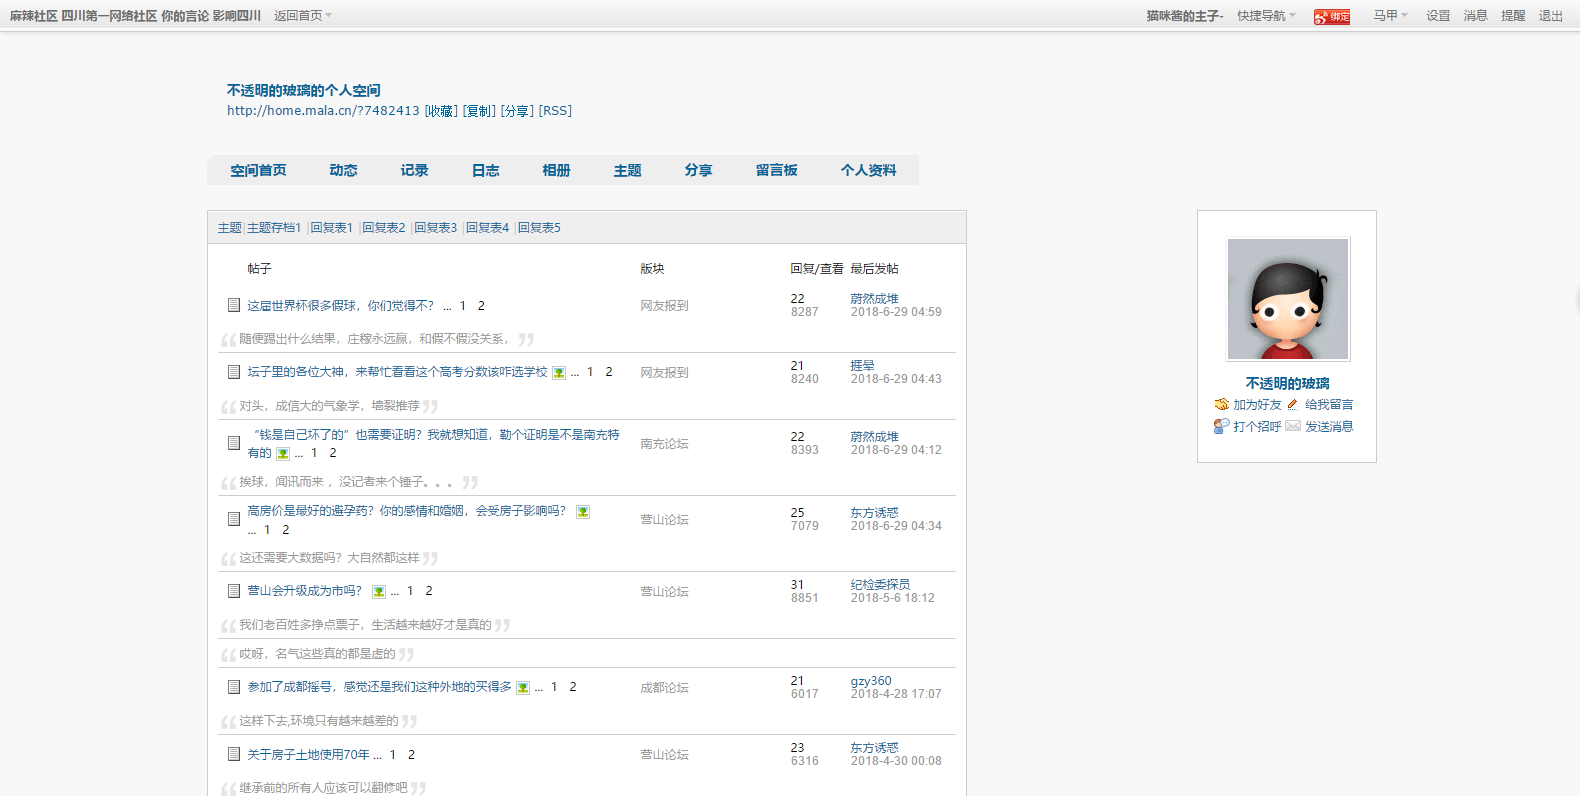Open the 留言板 tab
Image resolution: width=1580 pixels, height=796 pixels.
776,171
